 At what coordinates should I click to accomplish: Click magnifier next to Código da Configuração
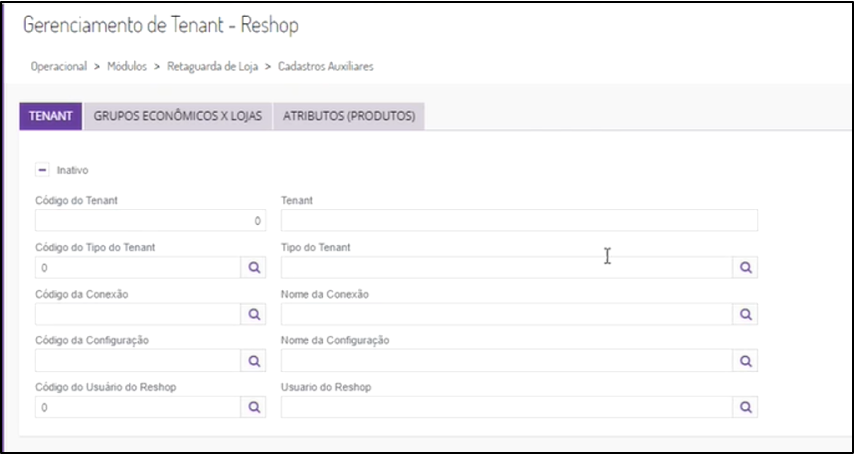click(x=254, y=361)
